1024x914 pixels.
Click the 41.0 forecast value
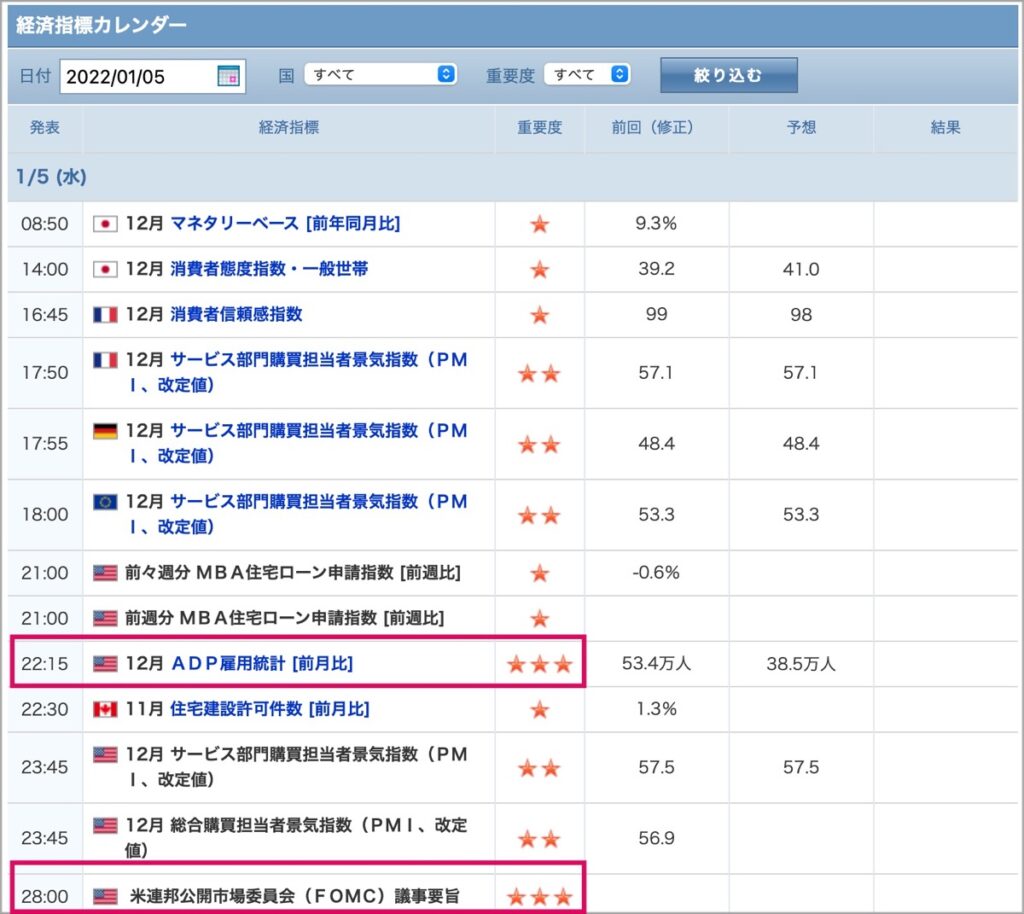(801, 269)
